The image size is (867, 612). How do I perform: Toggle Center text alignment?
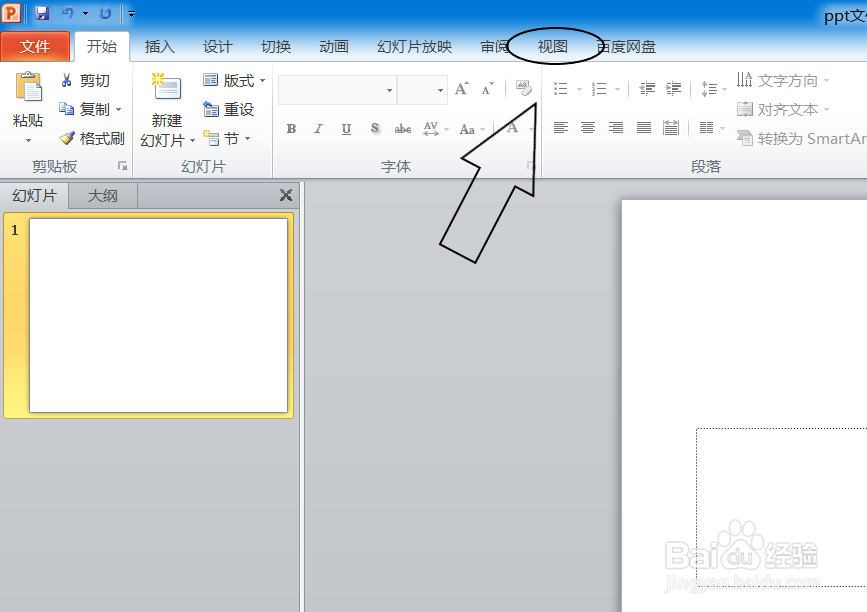(x=588, y=128)
